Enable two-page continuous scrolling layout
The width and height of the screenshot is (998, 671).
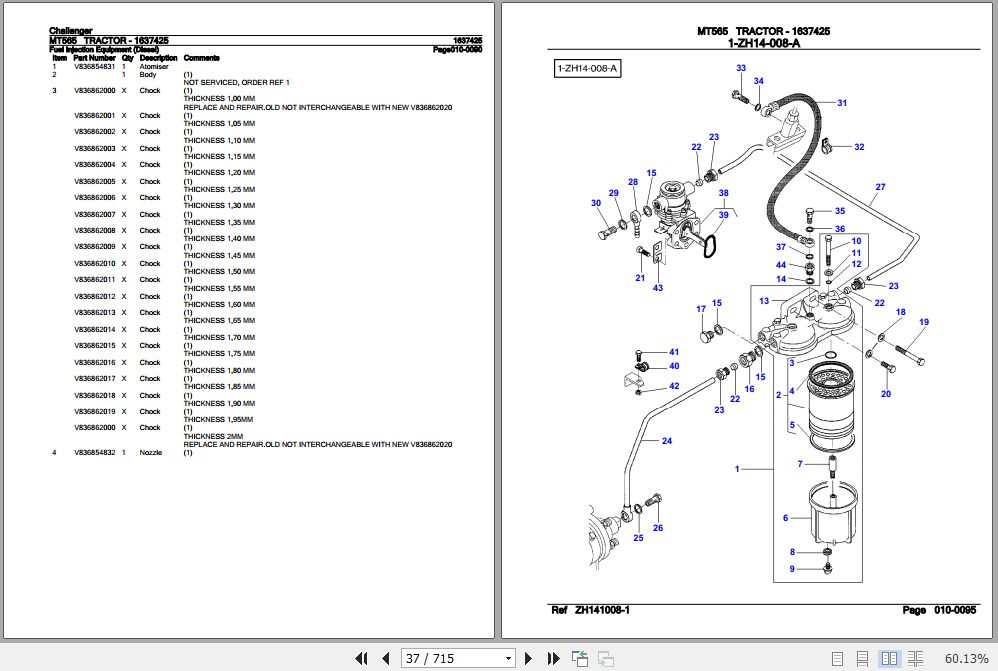[913, 658]
